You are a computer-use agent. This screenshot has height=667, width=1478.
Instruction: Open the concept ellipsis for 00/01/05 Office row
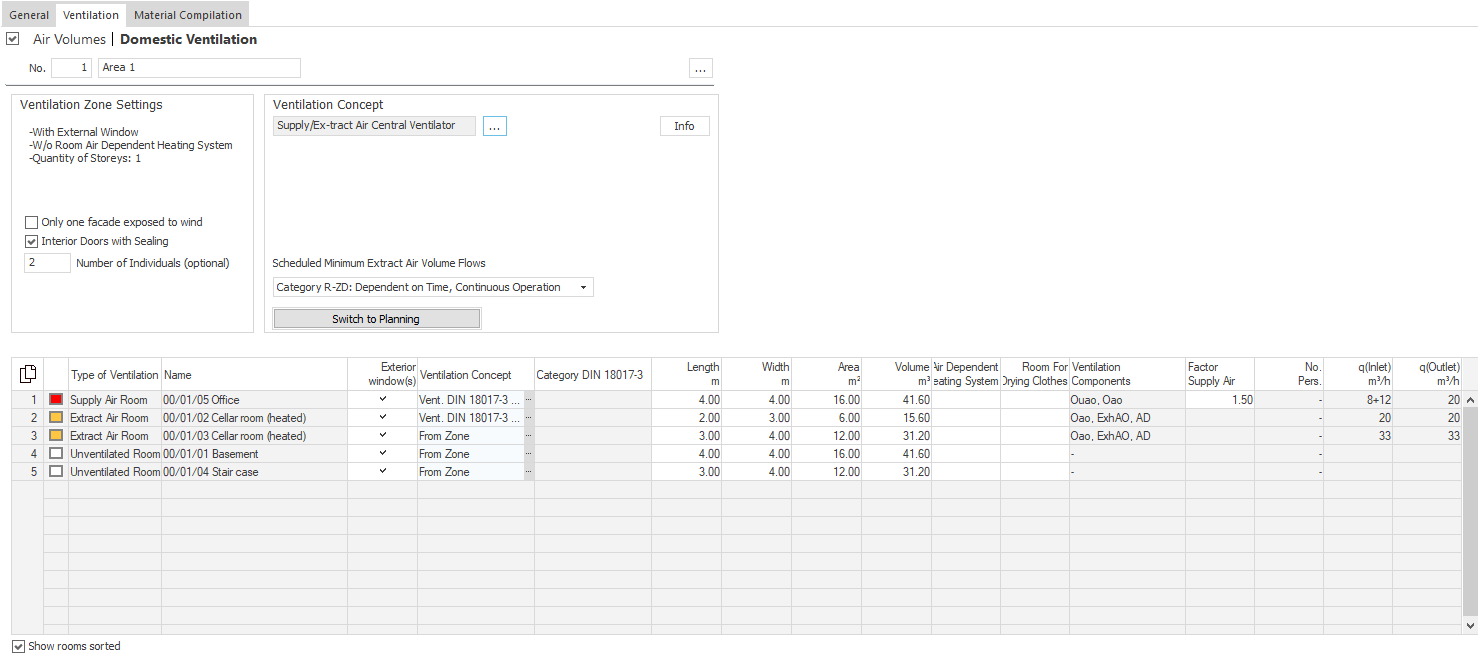[529, 400]
